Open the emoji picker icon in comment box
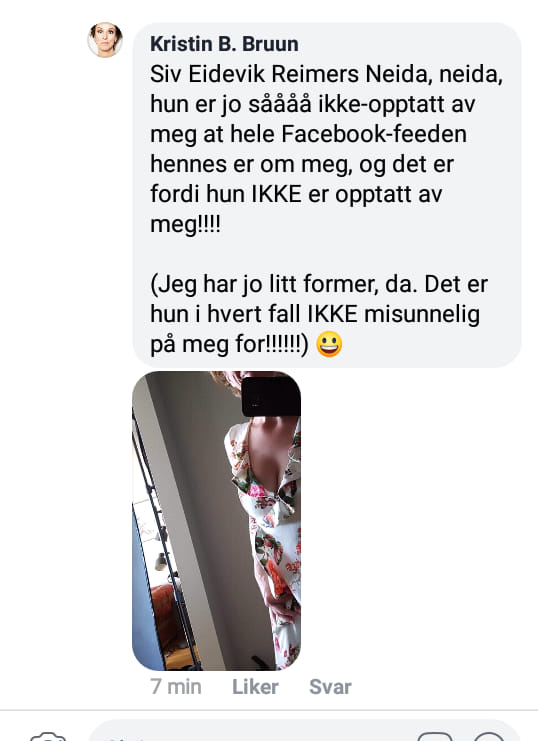Screen dimensions: 538x741 pos(489,736)
